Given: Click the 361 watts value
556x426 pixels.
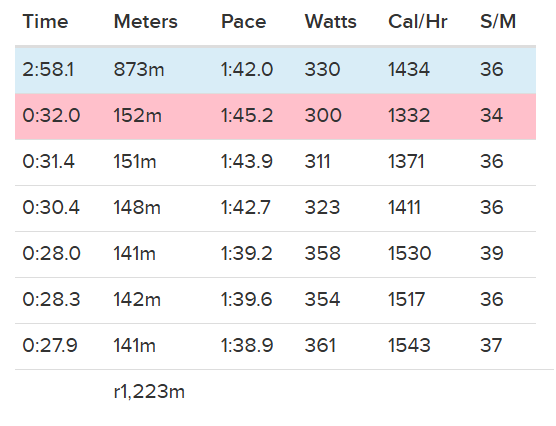Looking at the screenshot, I should pyautogui.click(x=320, y=345).
